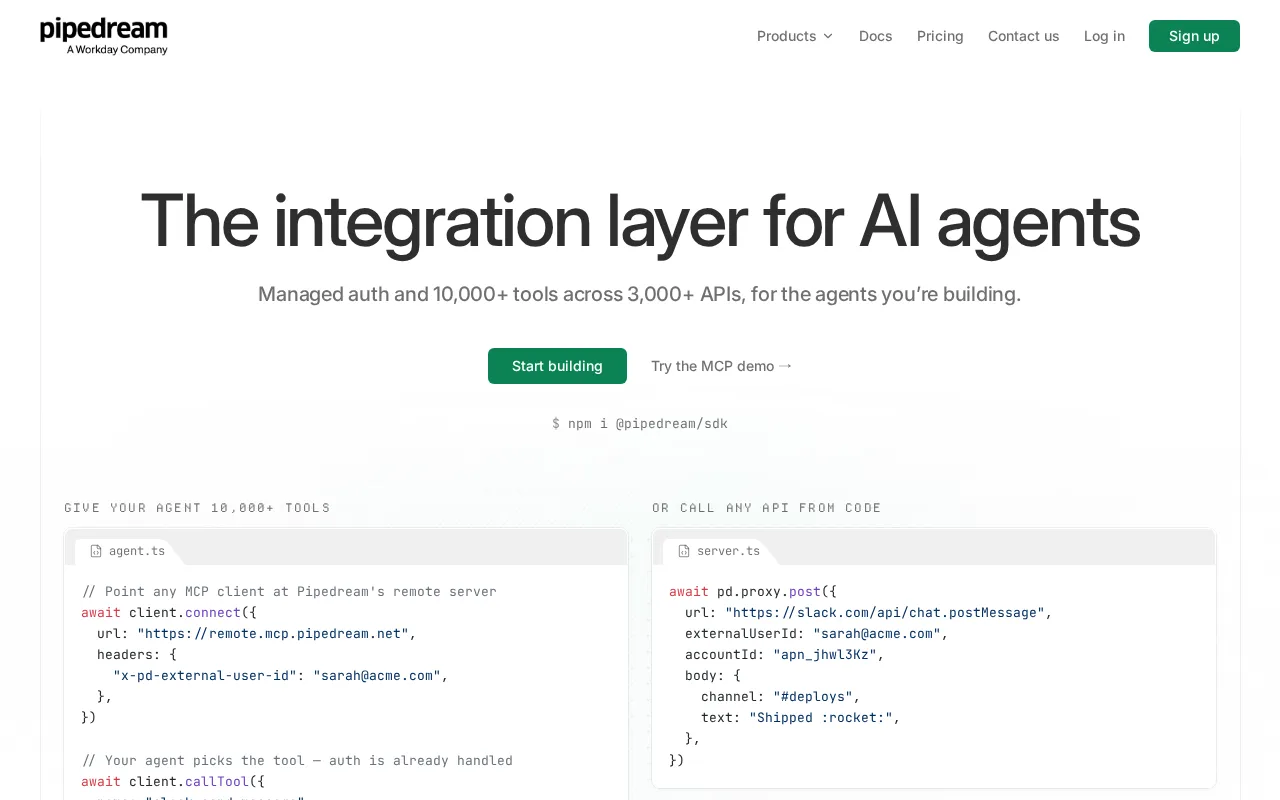Click the Sign up button
1280x800 pixels.
(x=1194, y=36)
